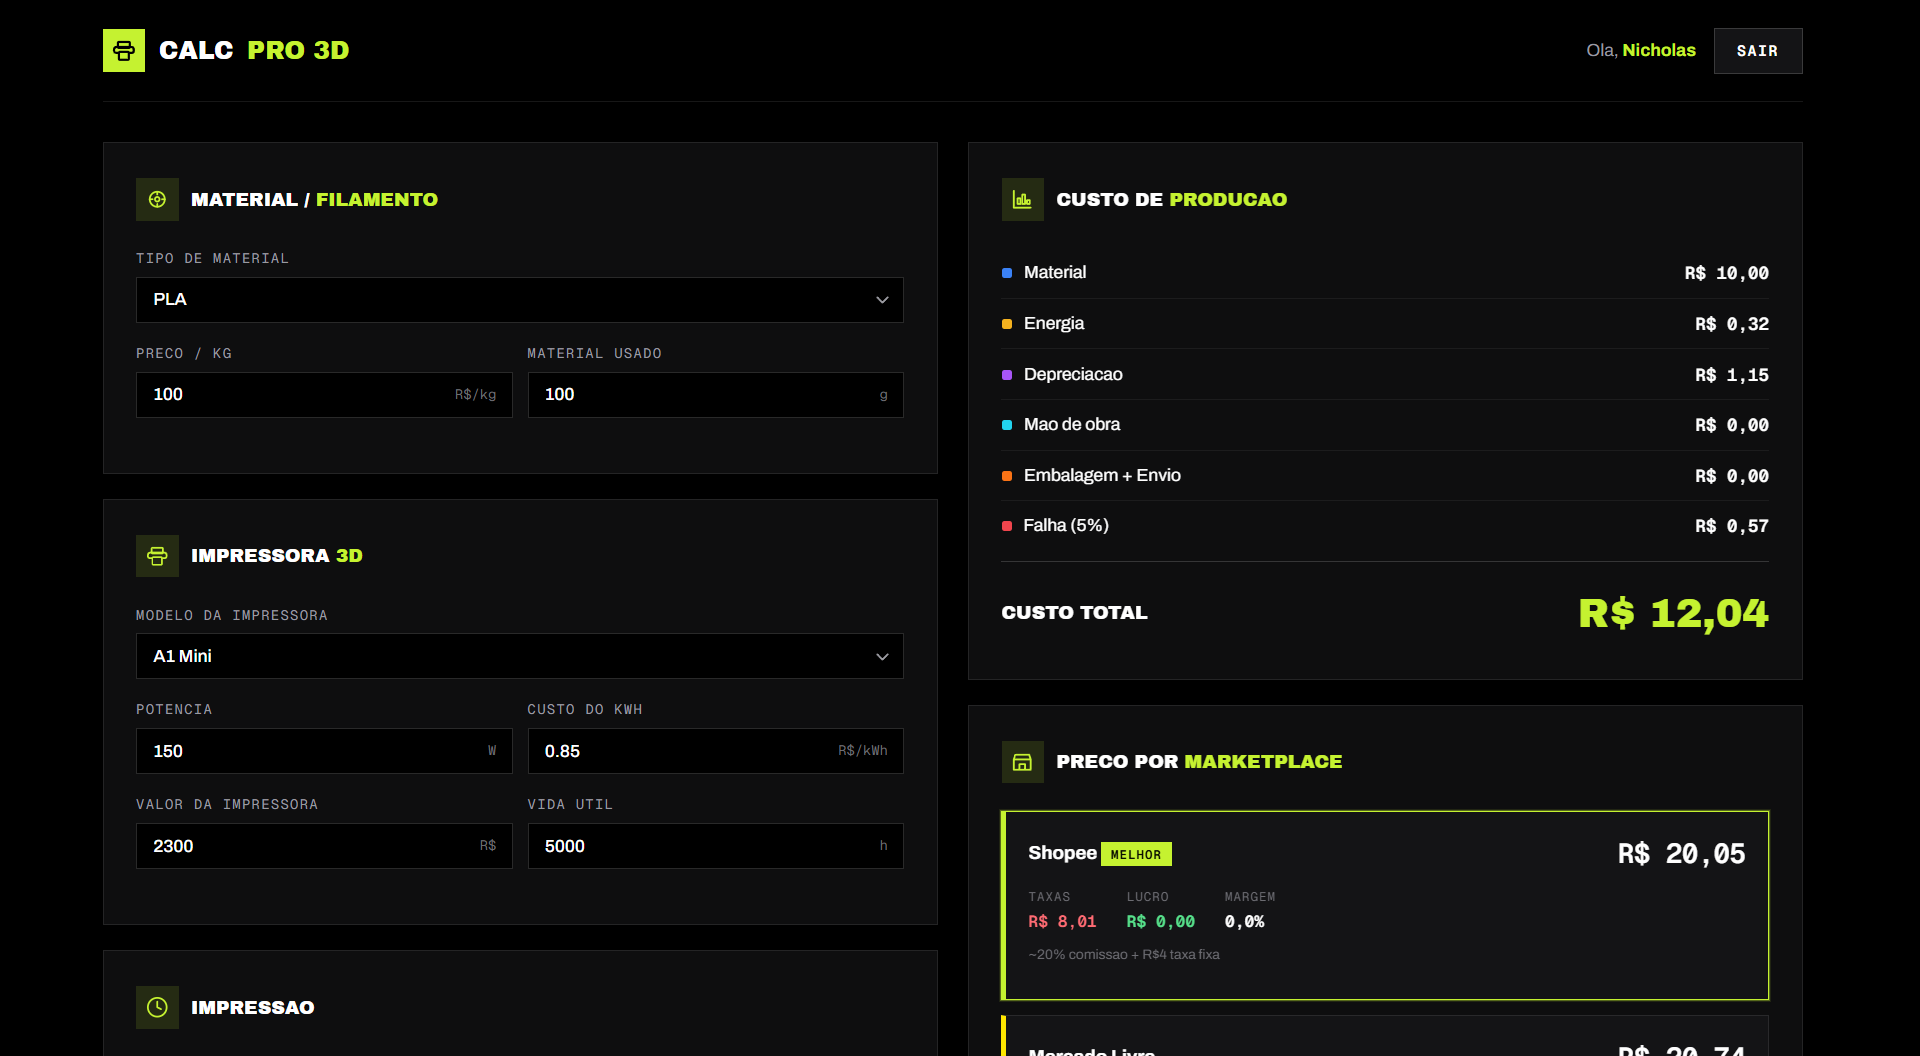The height and width of the screenshot is (1056, 1920).
Task: Click the cyan Mao de obra color dot
Action: (1007, 425)
